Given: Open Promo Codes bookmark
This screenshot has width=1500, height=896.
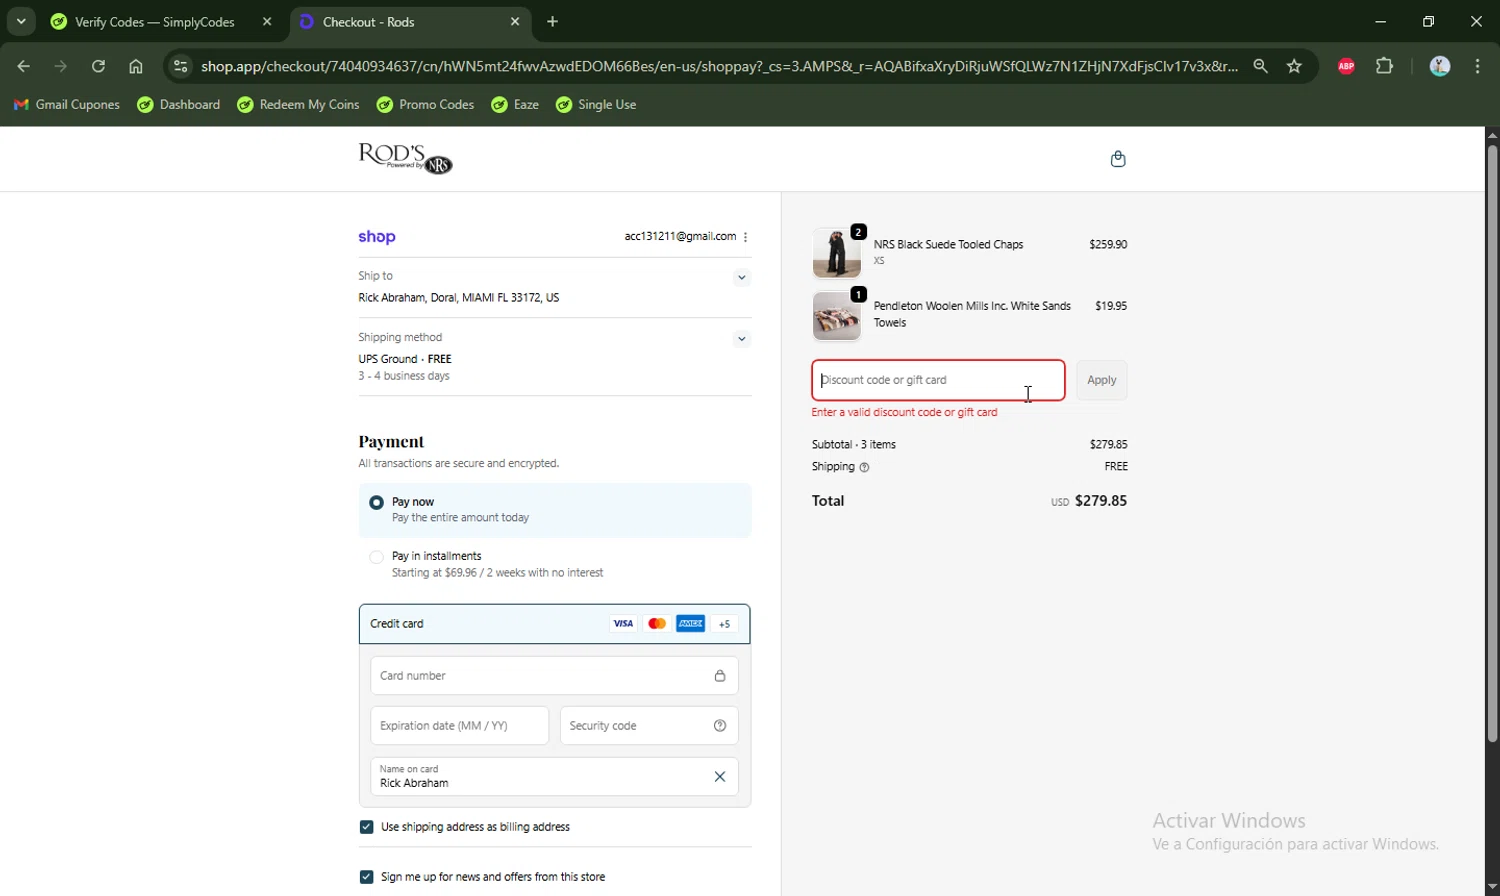Looking at the screenshot, I should point(425,105).
